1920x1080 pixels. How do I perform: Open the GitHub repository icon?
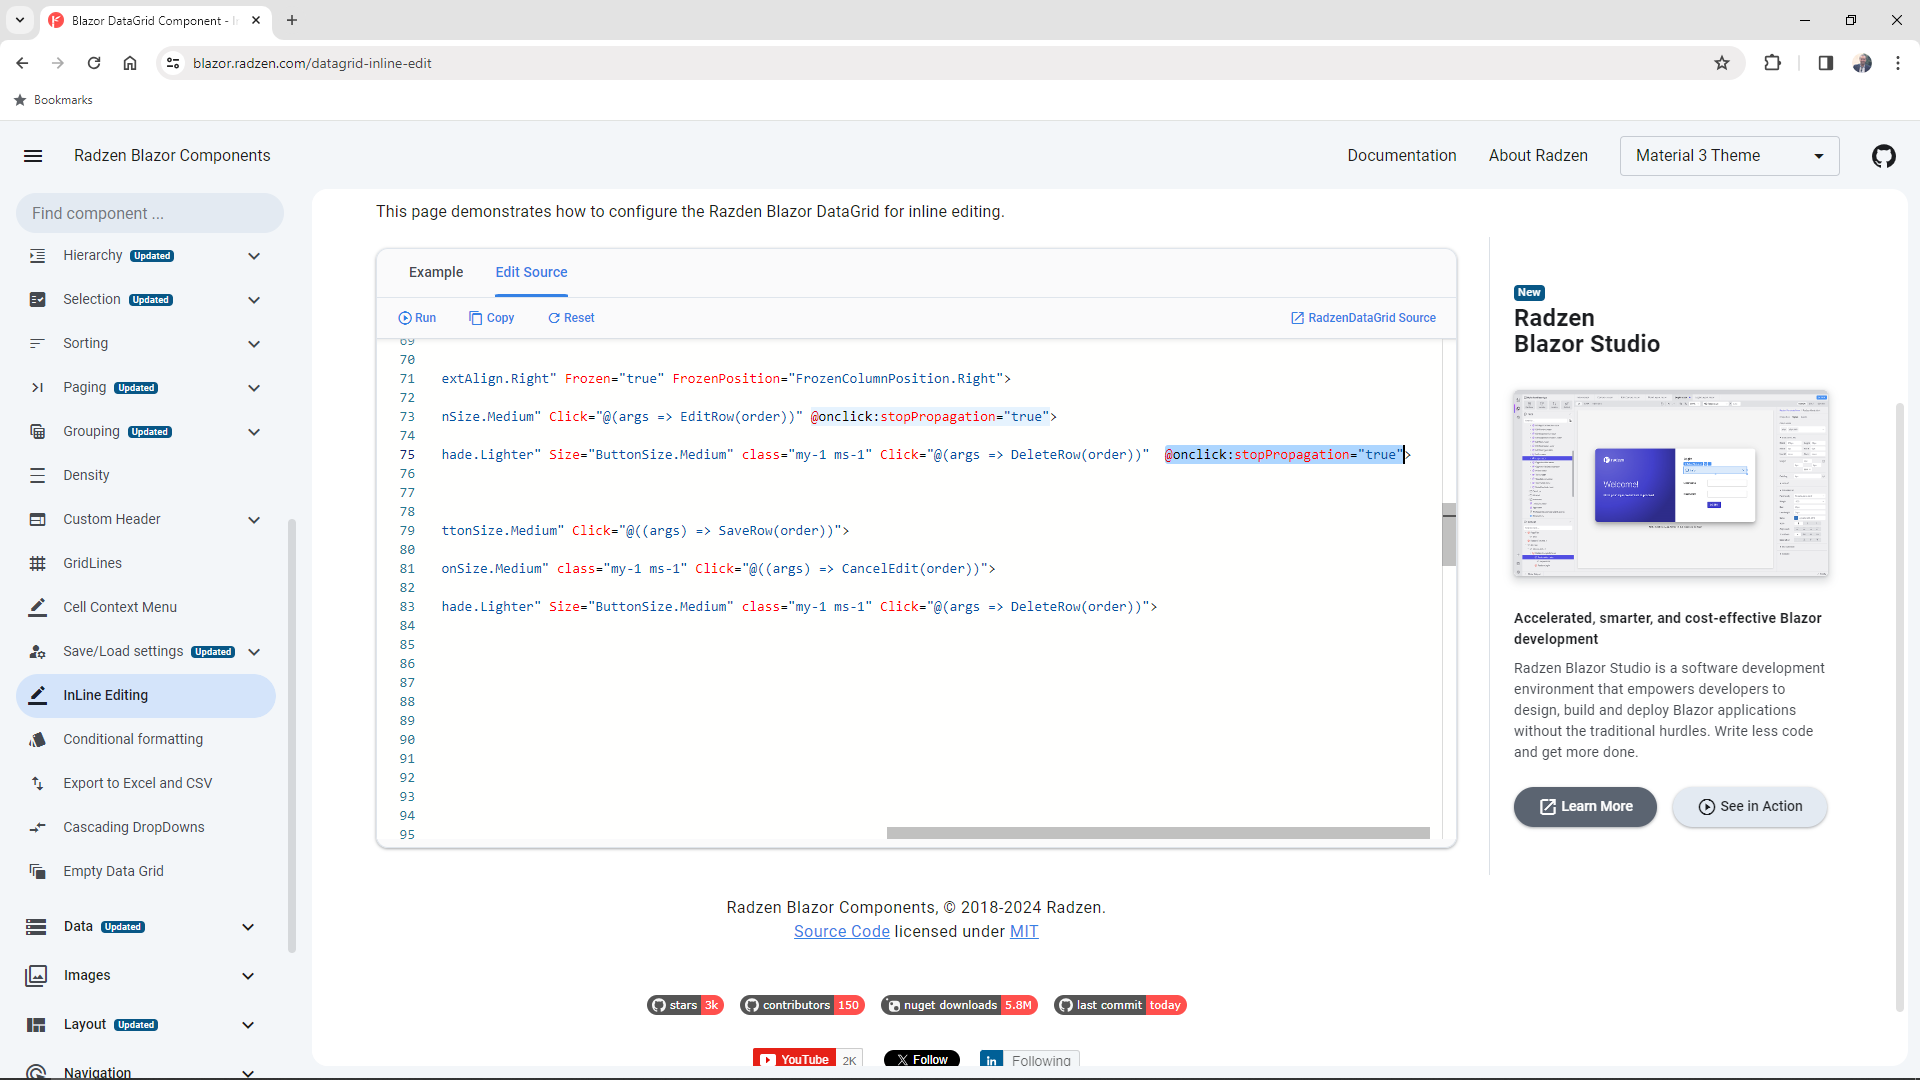(x=1884, y=156)
